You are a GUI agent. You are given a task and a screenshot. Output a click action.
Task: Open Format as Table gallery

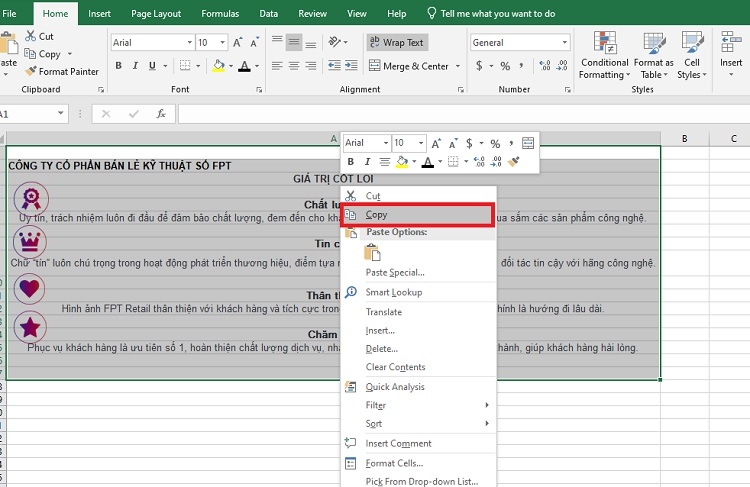(x=653, y=55)
